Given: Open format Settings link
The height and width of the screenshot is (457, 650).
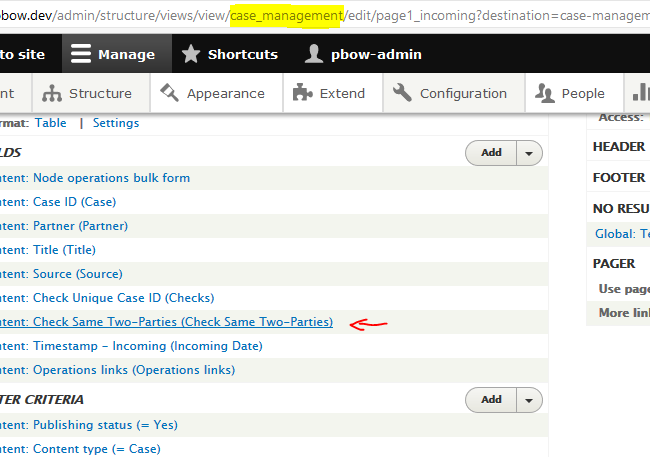Looking at the screenshot, I should pyautogui.click(x=116, y=123).
